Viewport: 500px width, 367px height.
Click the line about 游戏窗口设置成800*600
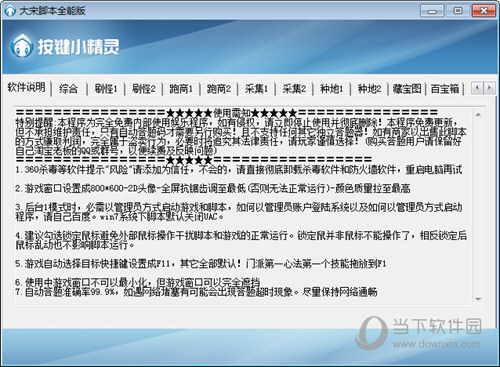213,188
